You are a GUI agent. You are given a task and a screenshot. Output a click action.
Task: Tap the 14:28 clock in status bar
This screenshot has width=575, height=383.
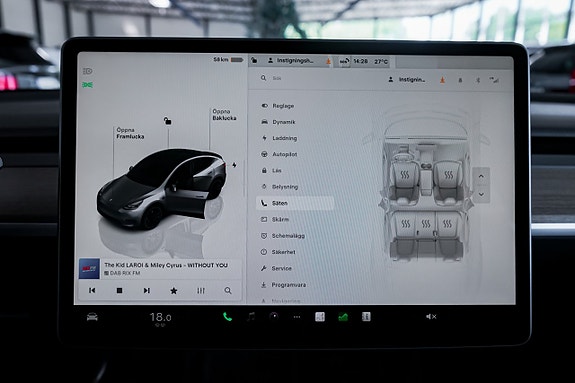360,61
